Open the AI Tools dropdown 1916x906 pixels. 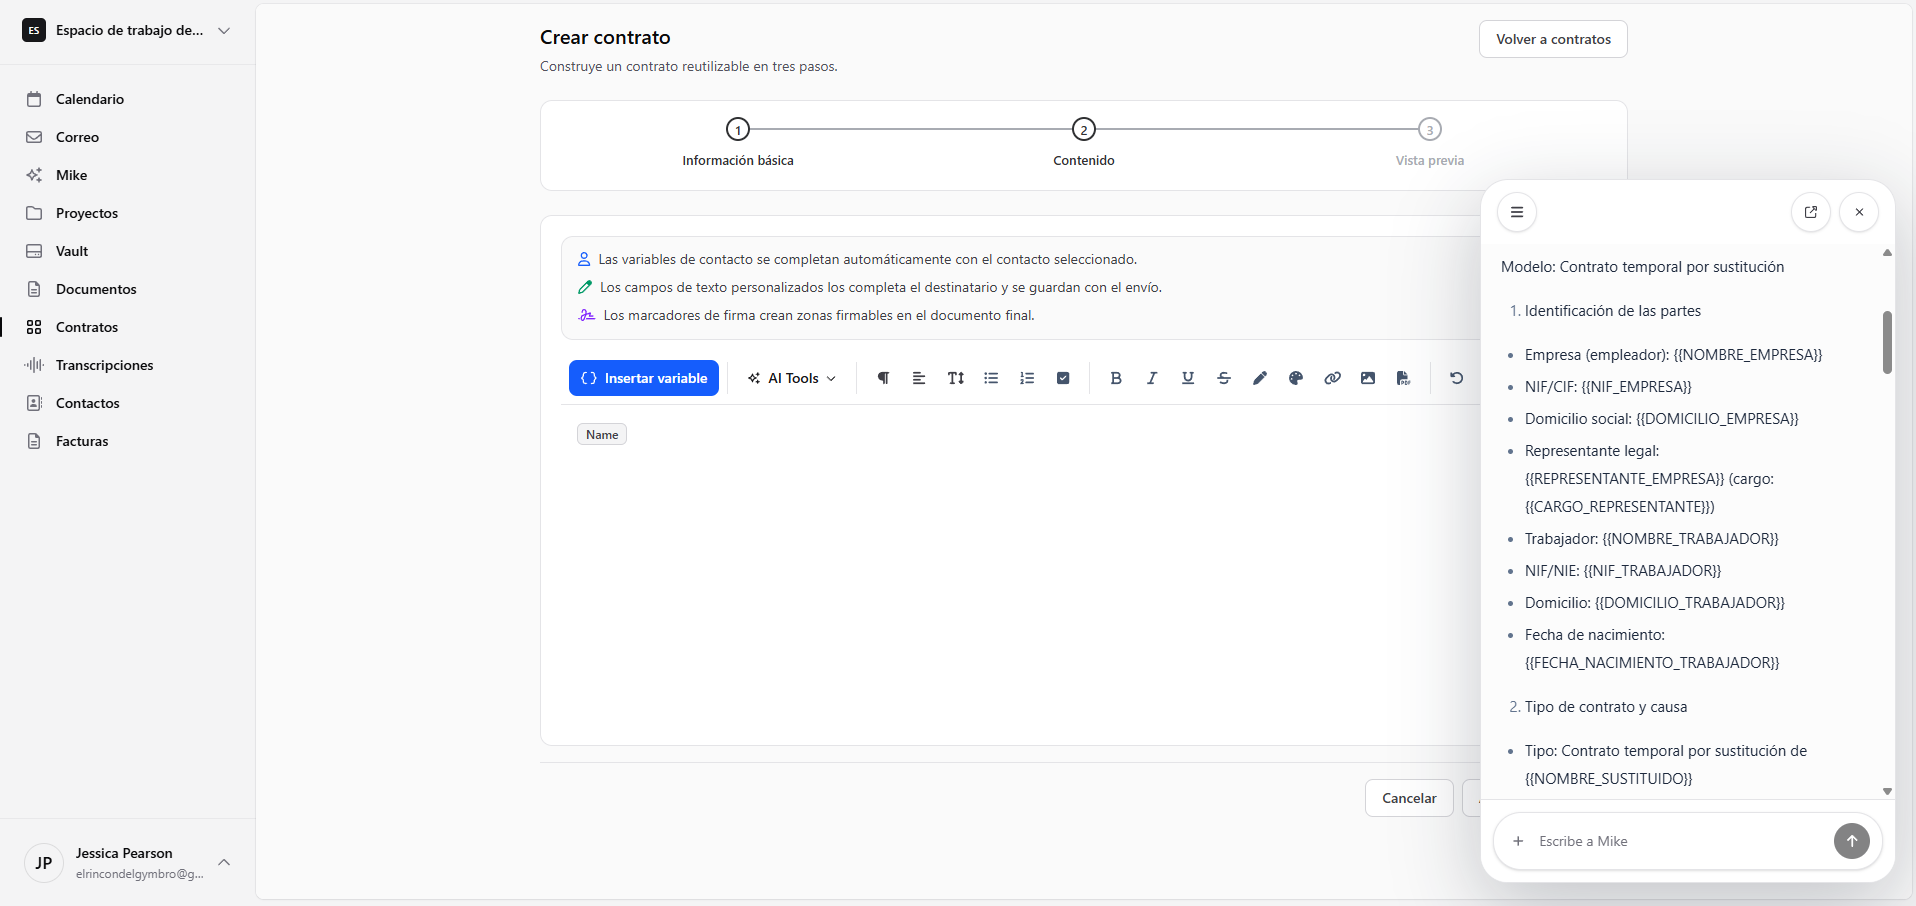(x=791, y=378)
